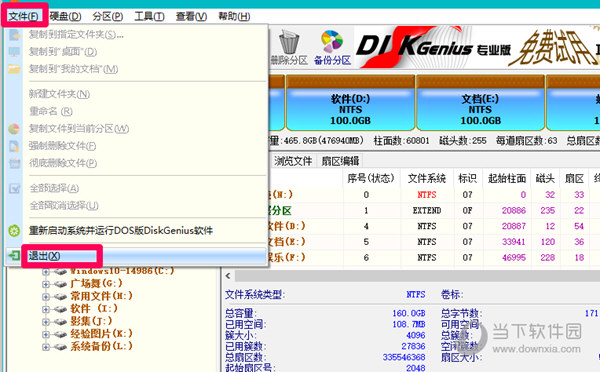Click the 标识 column header
The width and height of the screenshot is (600, 372).
[468, 178]
